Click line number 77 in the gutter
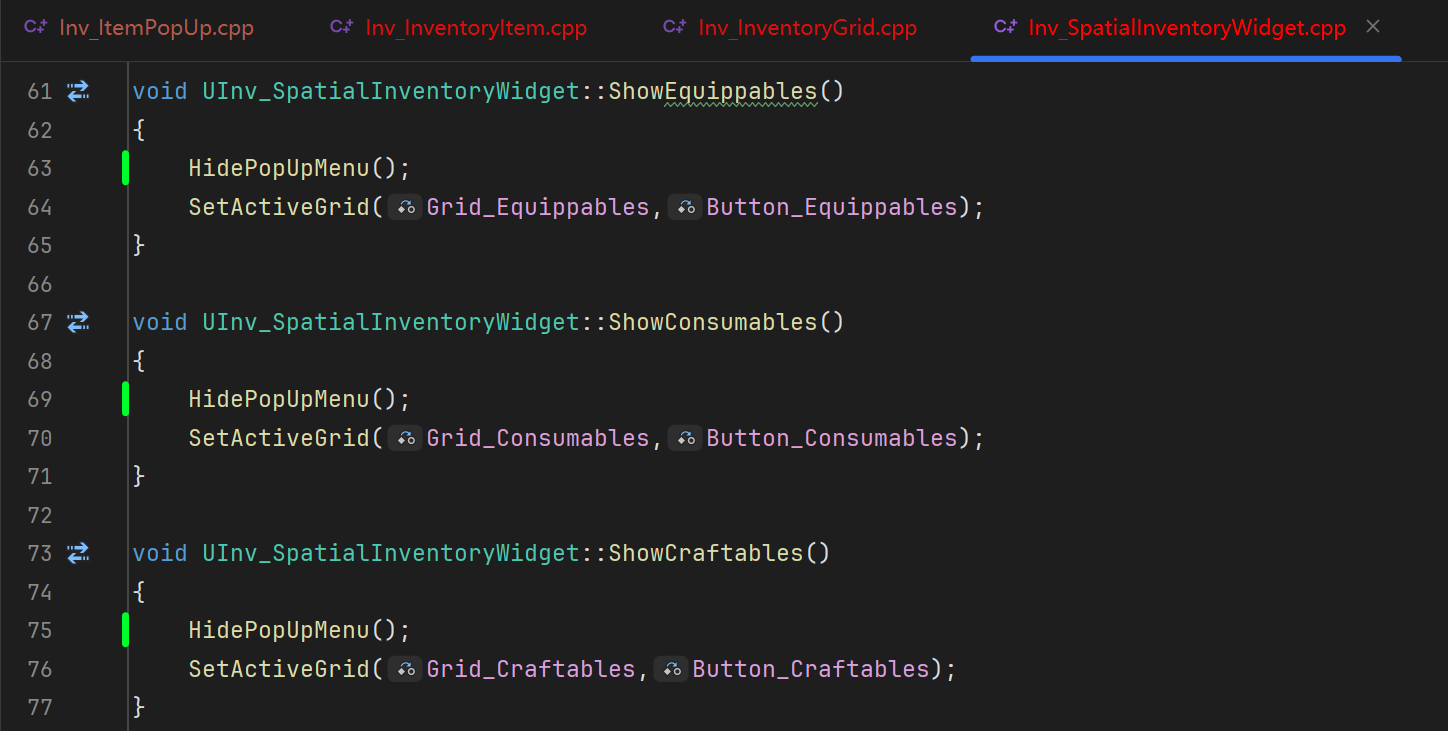 point(39,707)
